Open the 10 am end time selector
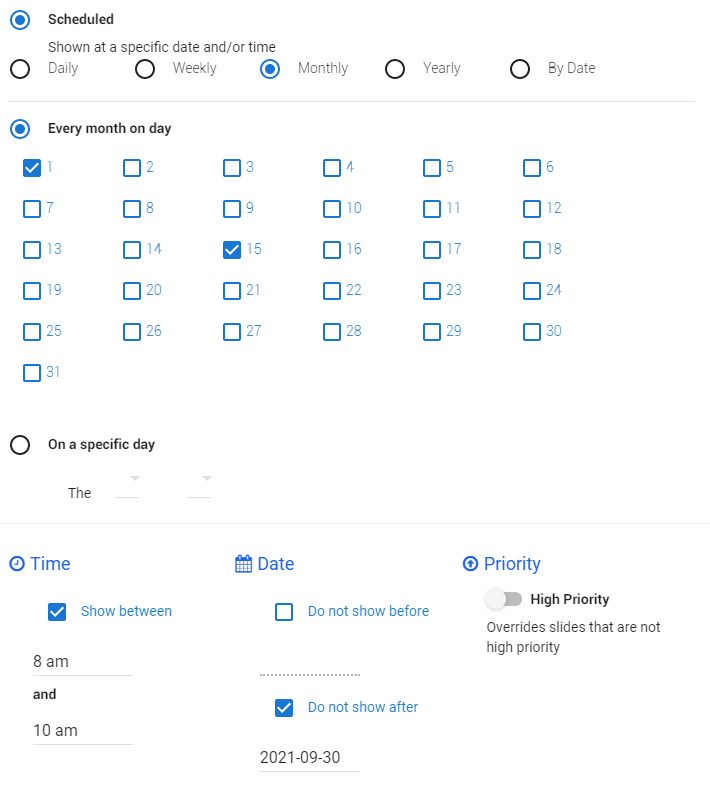 pos(82,730)
